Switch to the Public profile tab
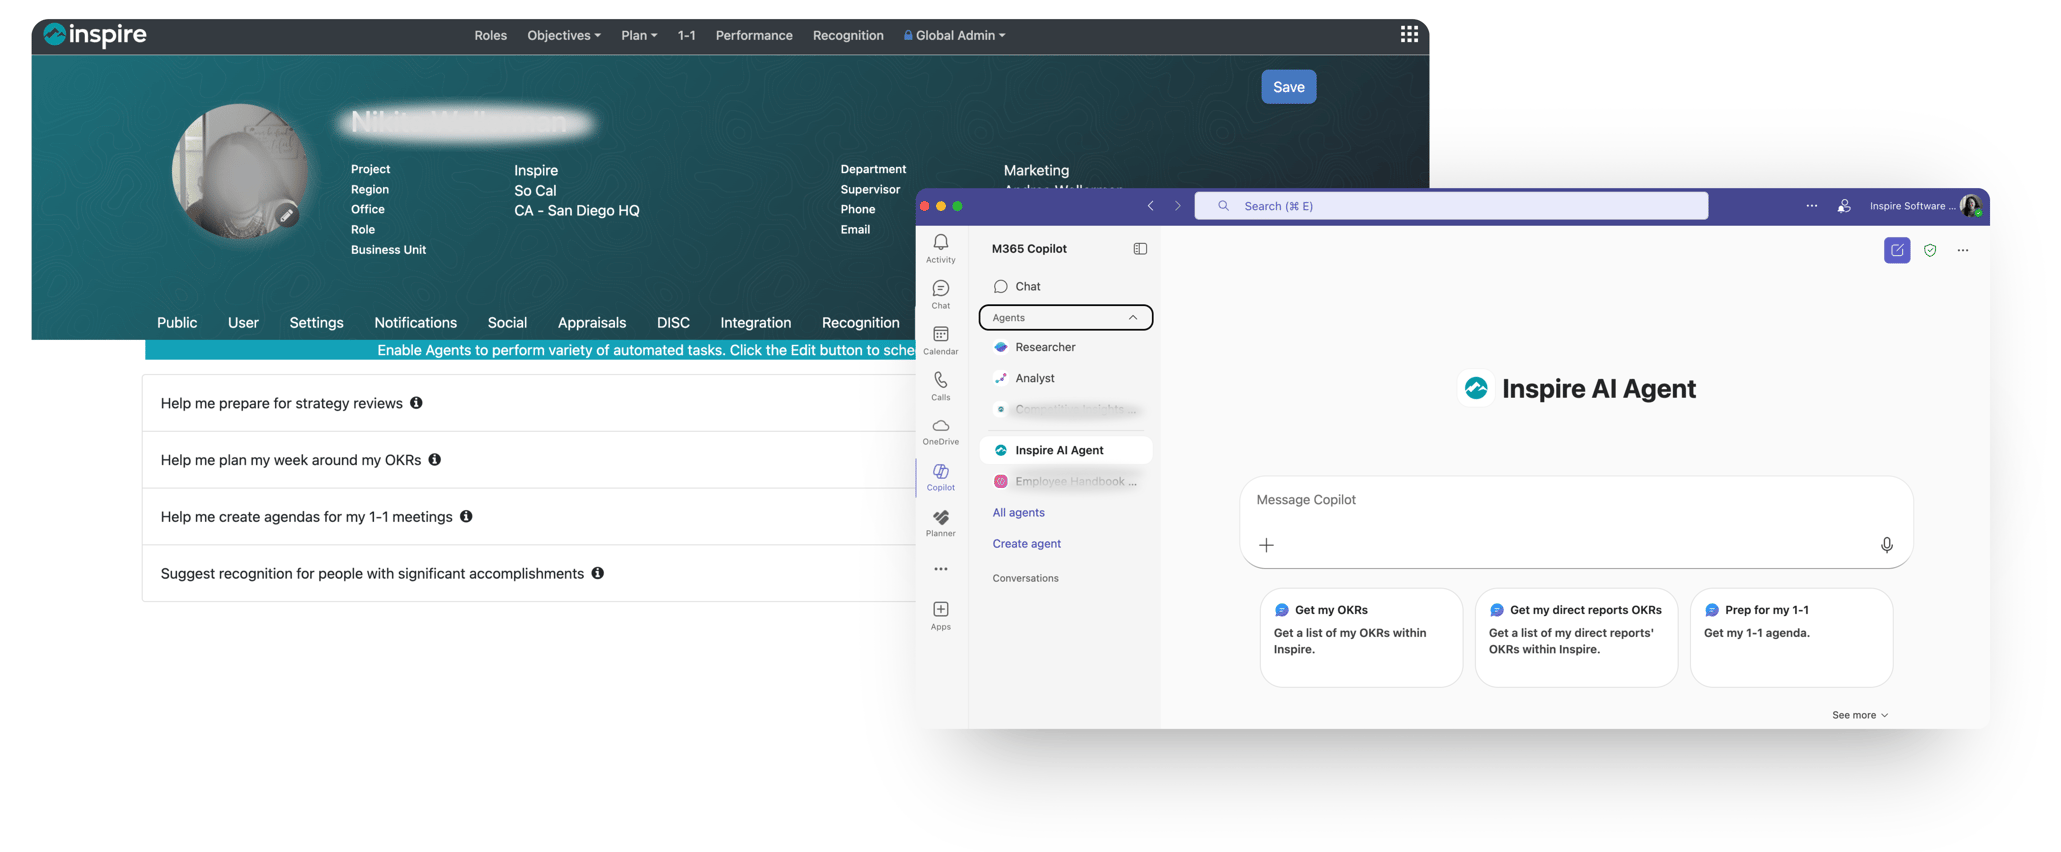The width and height of the screenshot is (2061, 852). point(177,323)
